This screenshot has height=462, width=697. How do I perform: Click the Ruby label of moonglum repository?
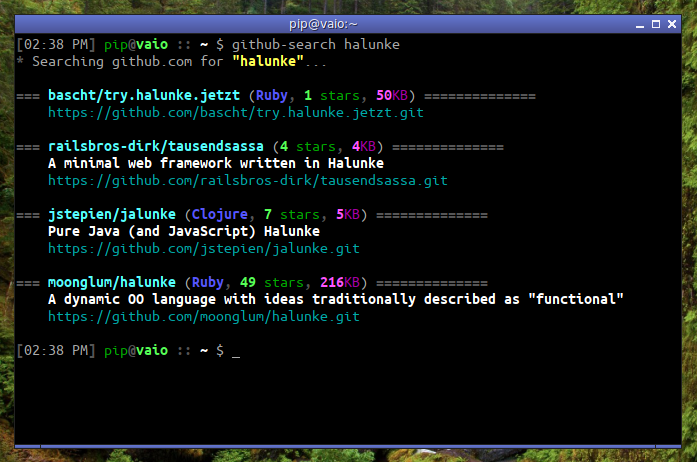tap(208, 282)
